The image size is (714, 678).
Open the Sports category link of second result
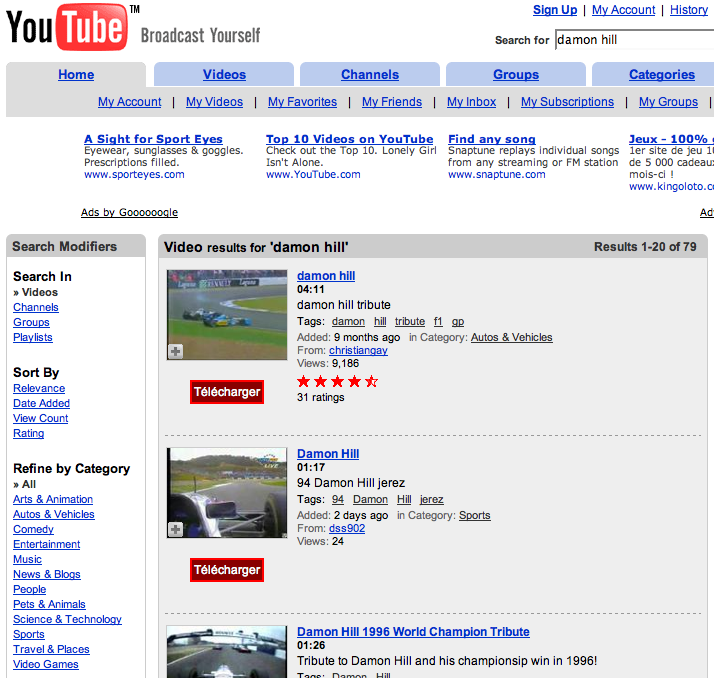click(474, 515)
